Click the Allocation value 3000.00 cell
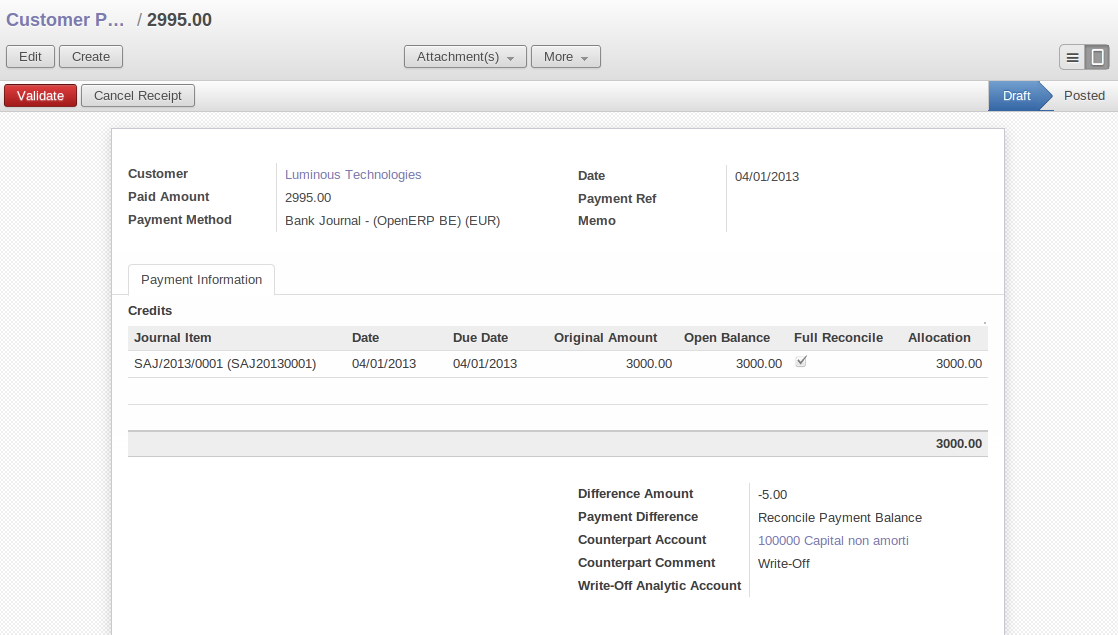The width and height of the screenshot is (1118, 635). (x=958, y=364)
